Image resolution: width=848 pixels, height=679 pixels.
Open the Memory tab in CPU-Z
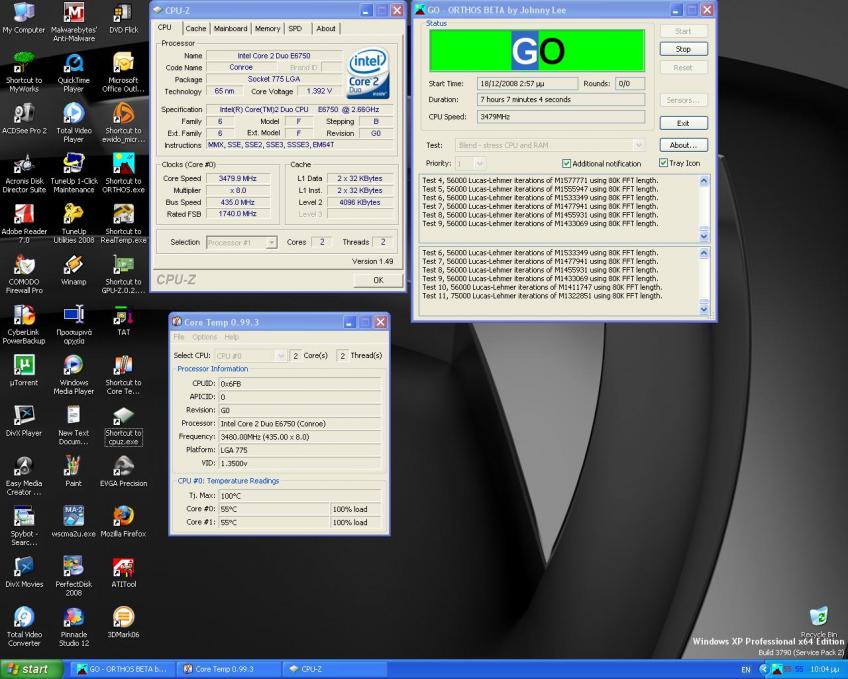point(267,29)
